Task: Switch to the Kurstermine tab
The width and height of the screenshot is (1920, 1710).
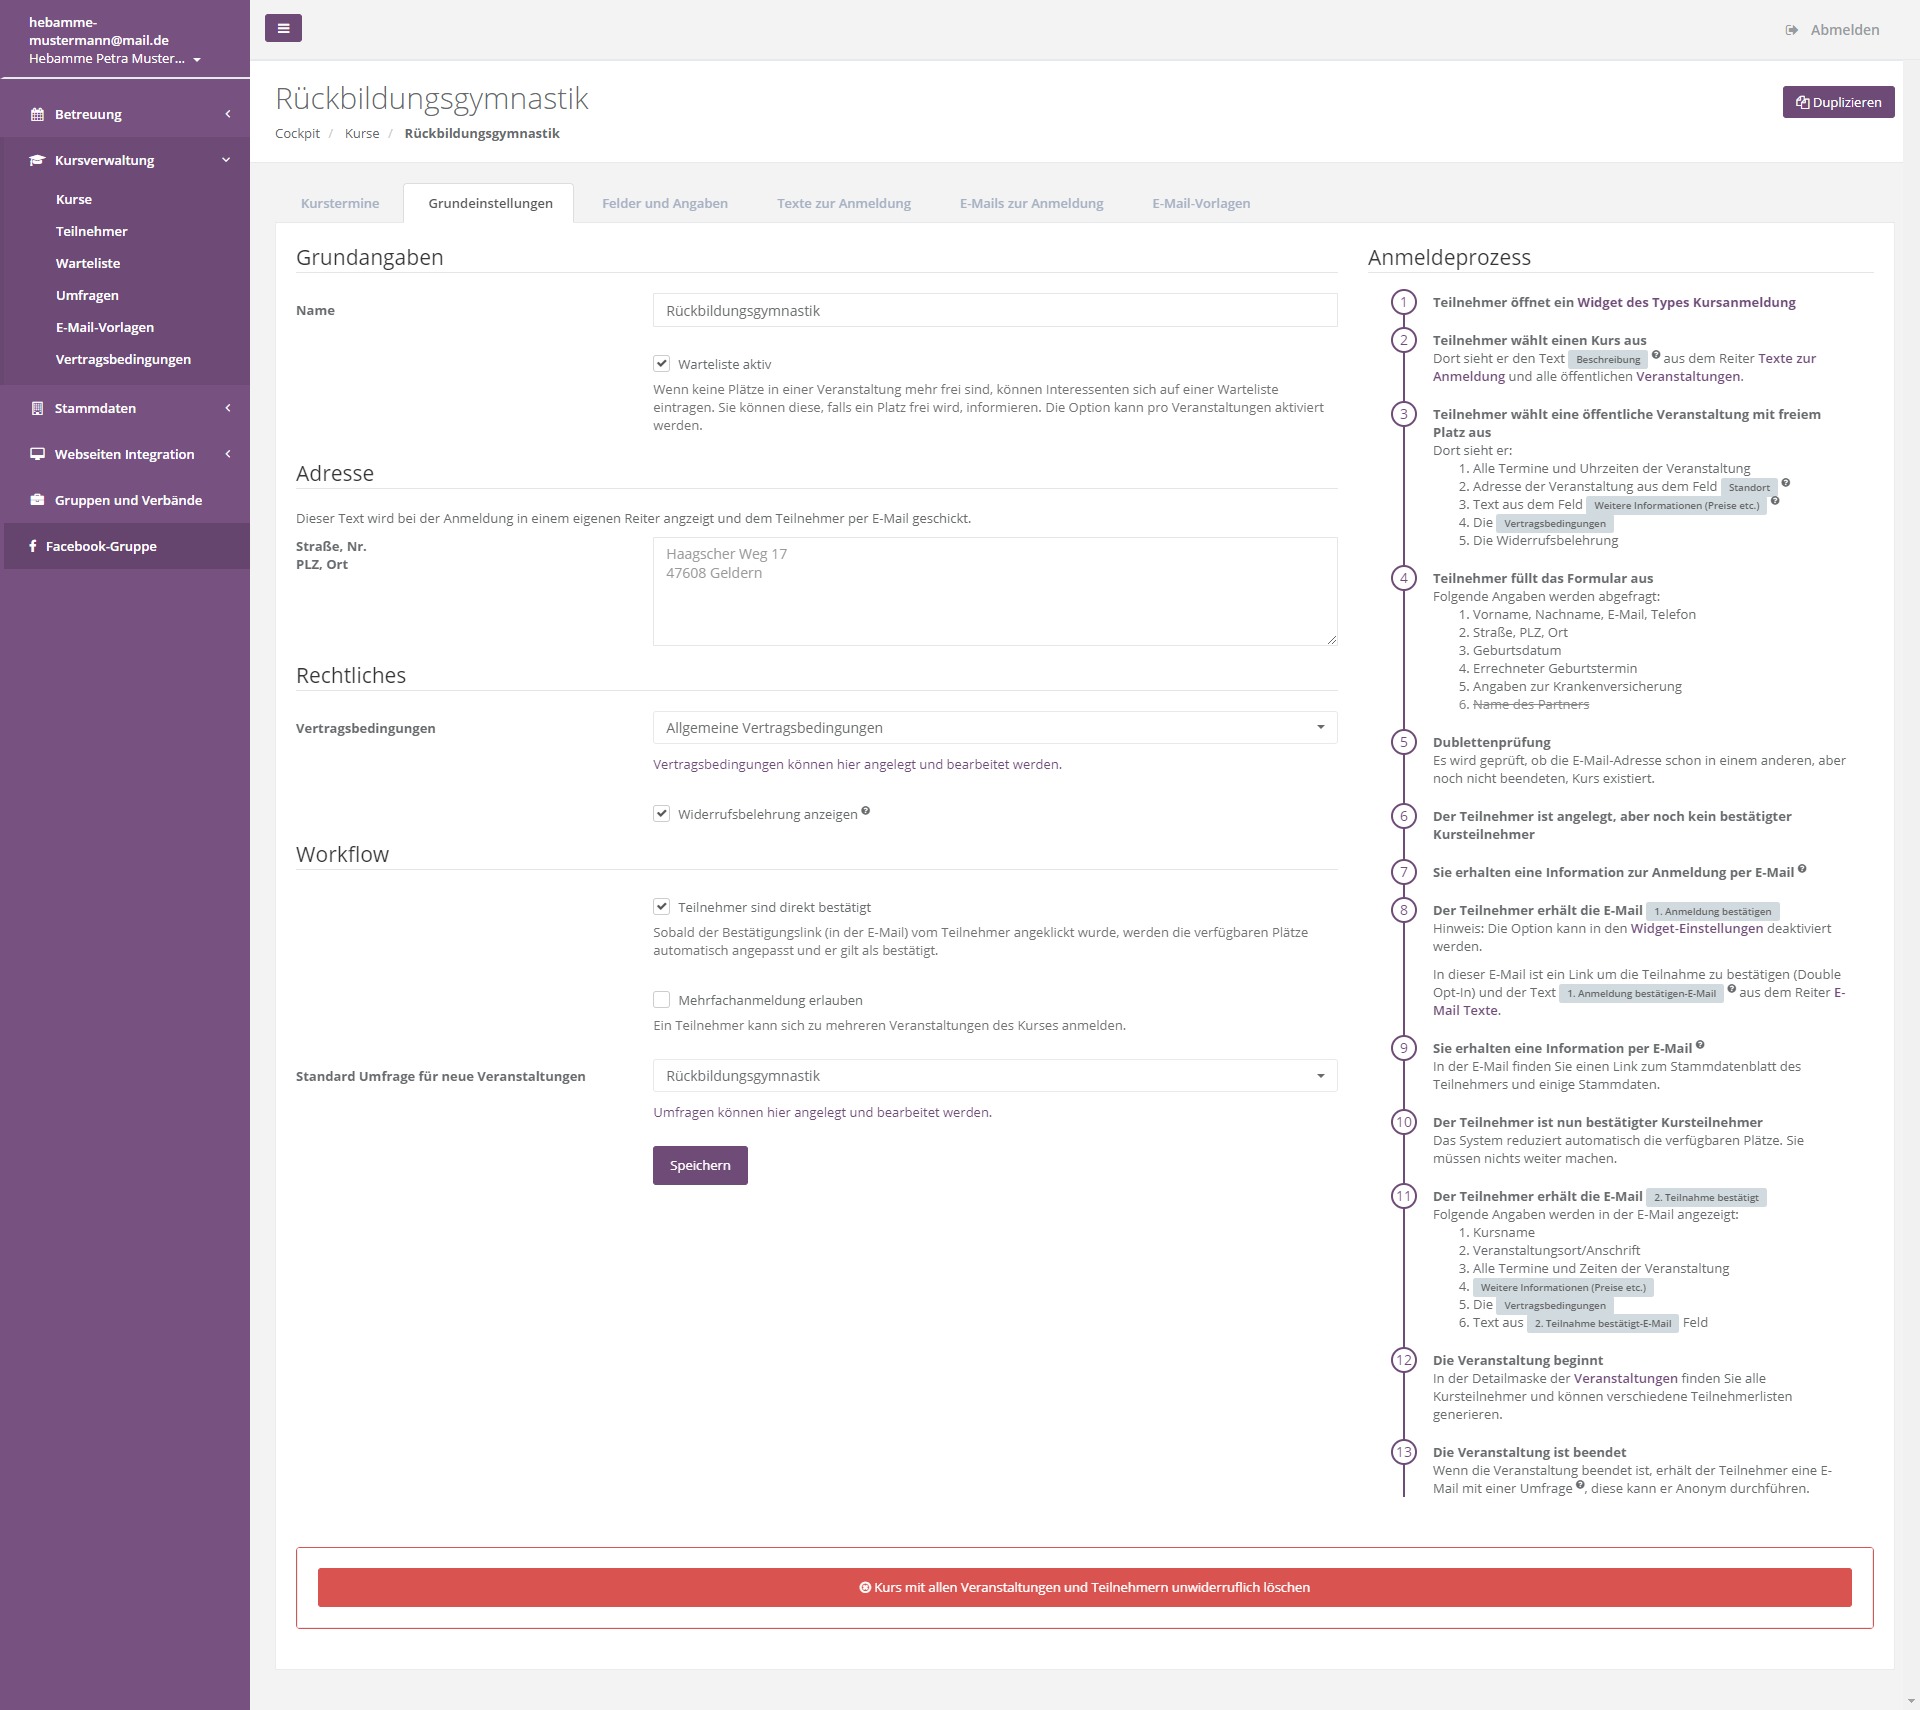Action: [x=340, y=203]
